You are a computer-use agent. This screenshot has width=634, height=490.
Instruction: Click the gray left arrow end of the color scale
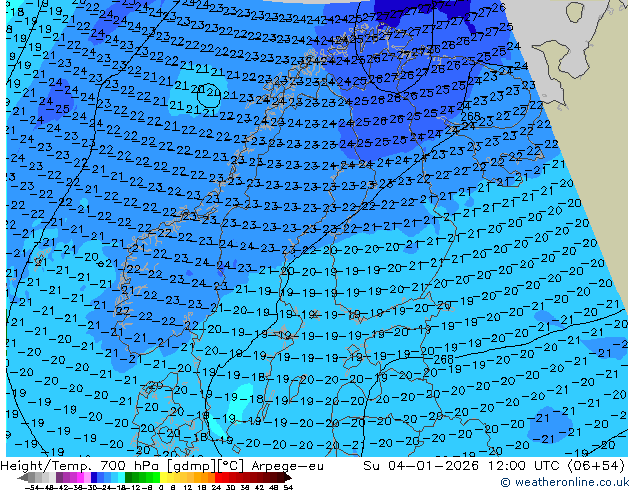pyautogui.click(x=23, y=478)
